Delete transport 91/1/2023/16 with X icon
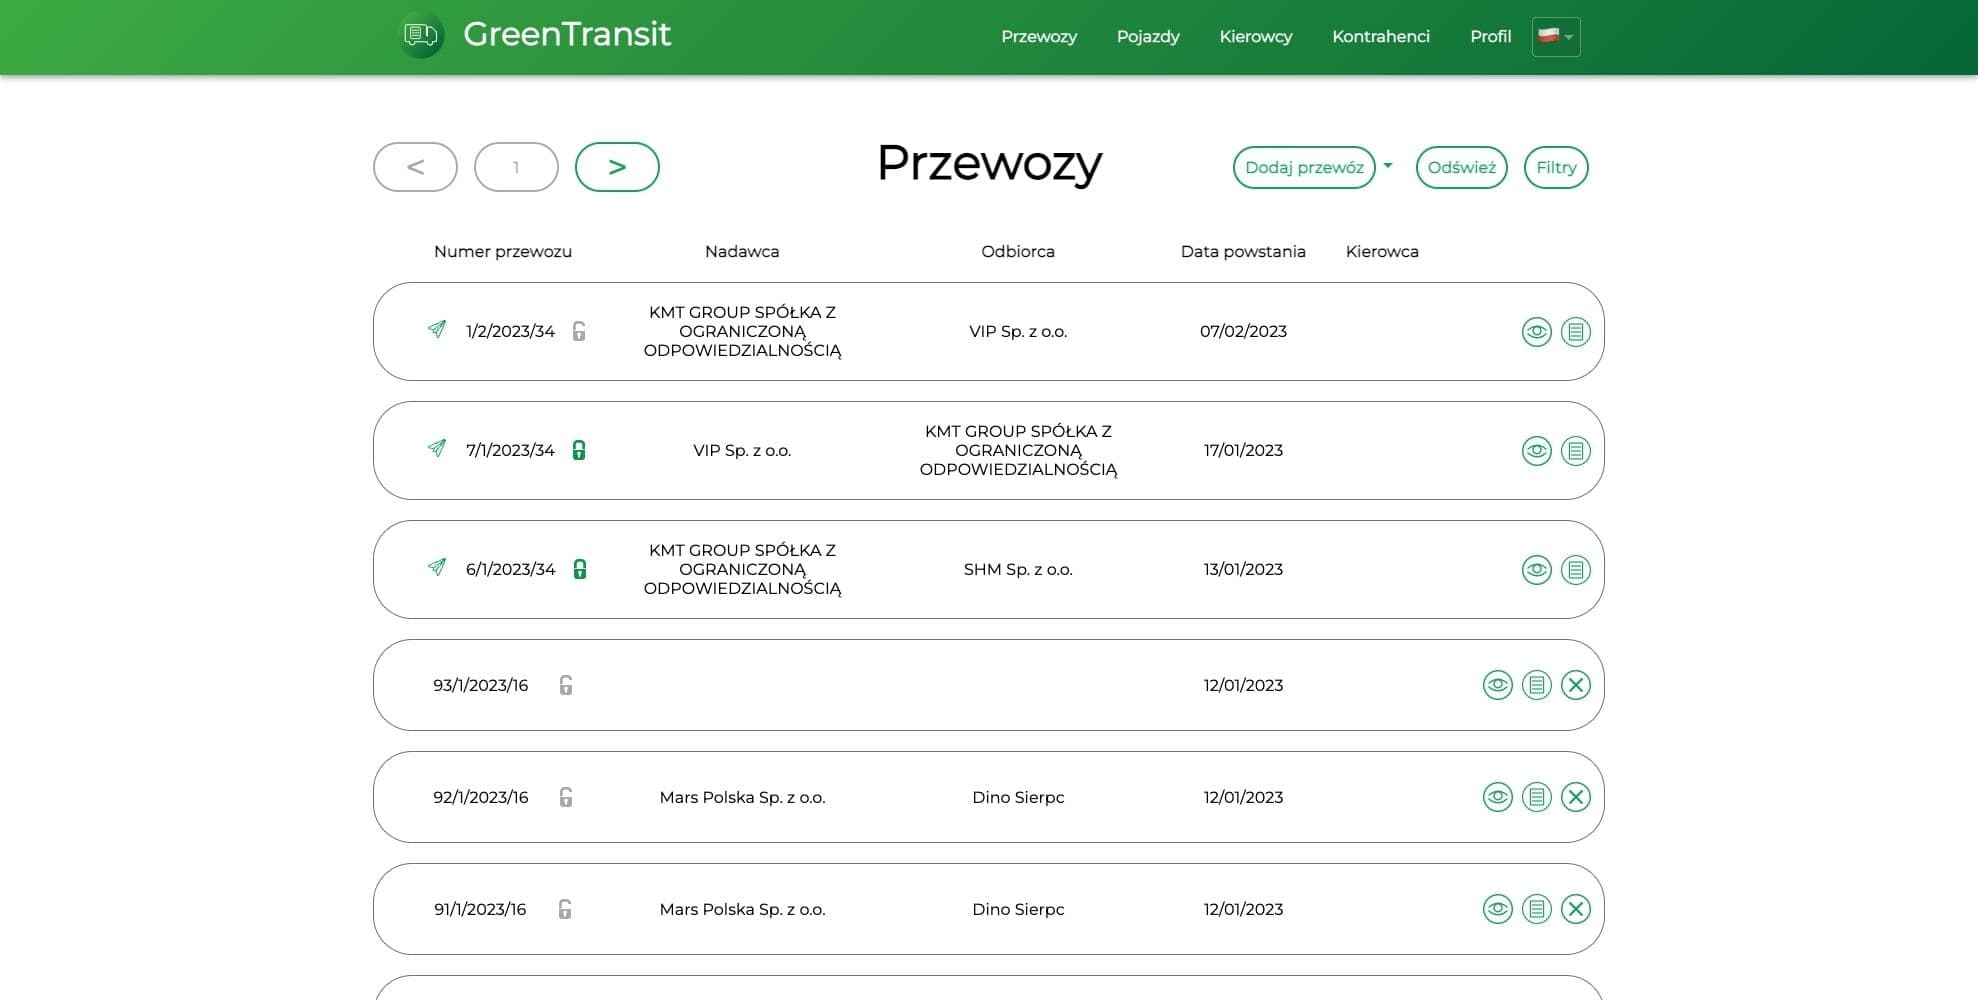1978x1000 pixels. [1575, 909]
